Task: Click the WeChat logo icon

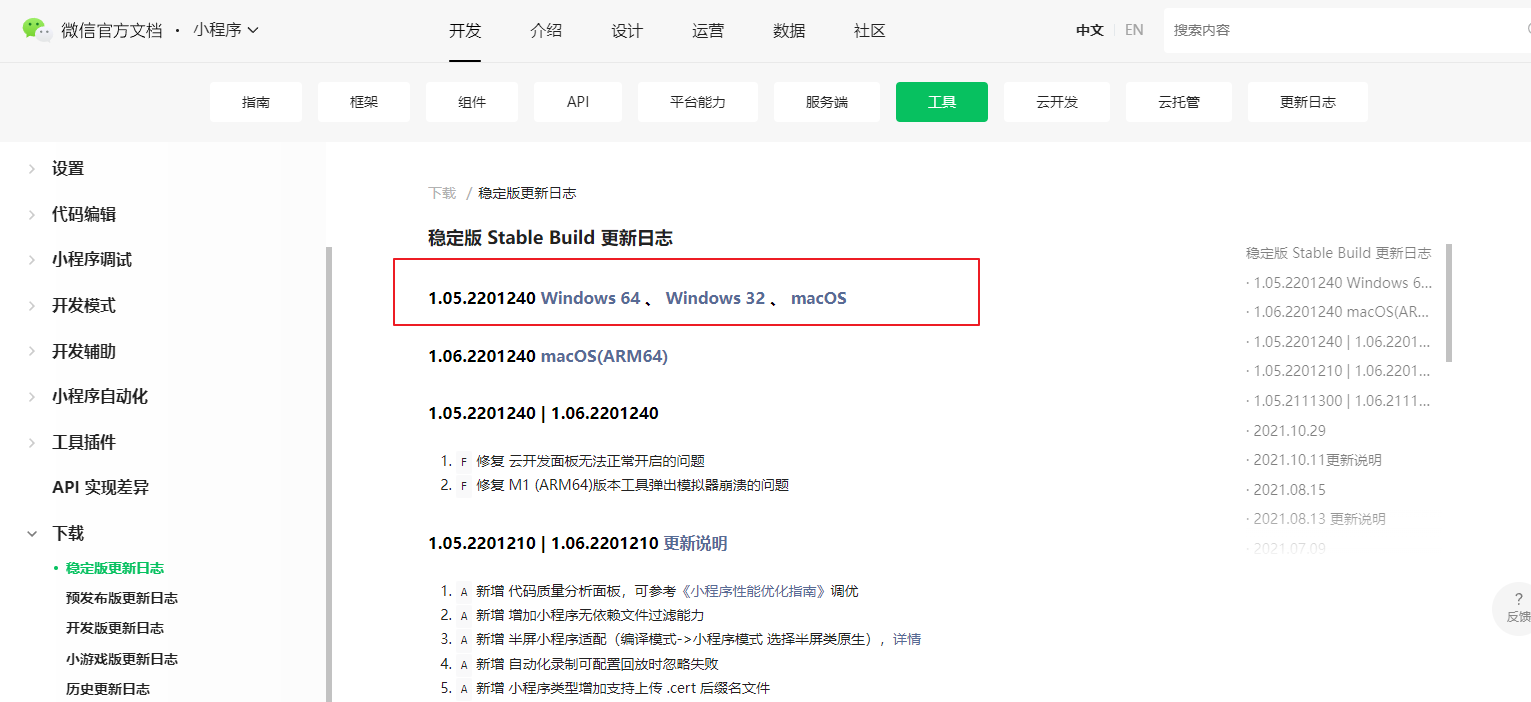Action: click(37, 30)
